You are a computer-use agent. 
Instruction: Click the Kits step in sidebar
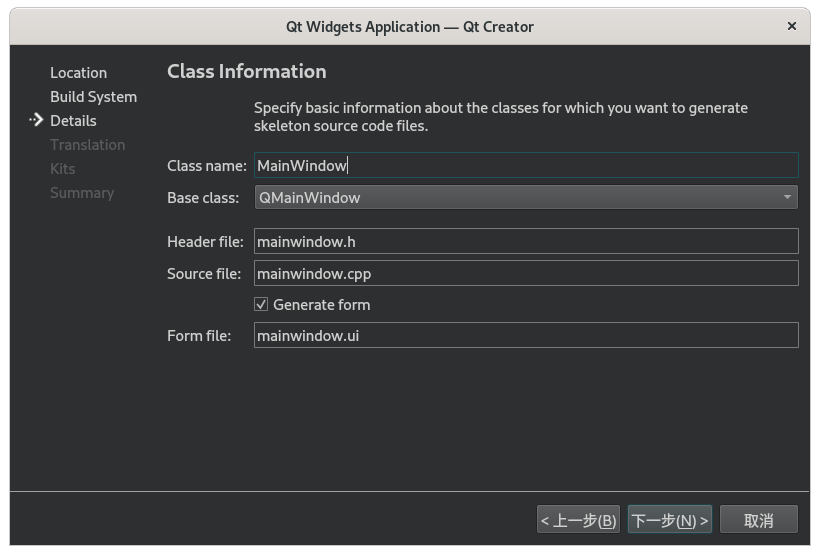(62, 169)
